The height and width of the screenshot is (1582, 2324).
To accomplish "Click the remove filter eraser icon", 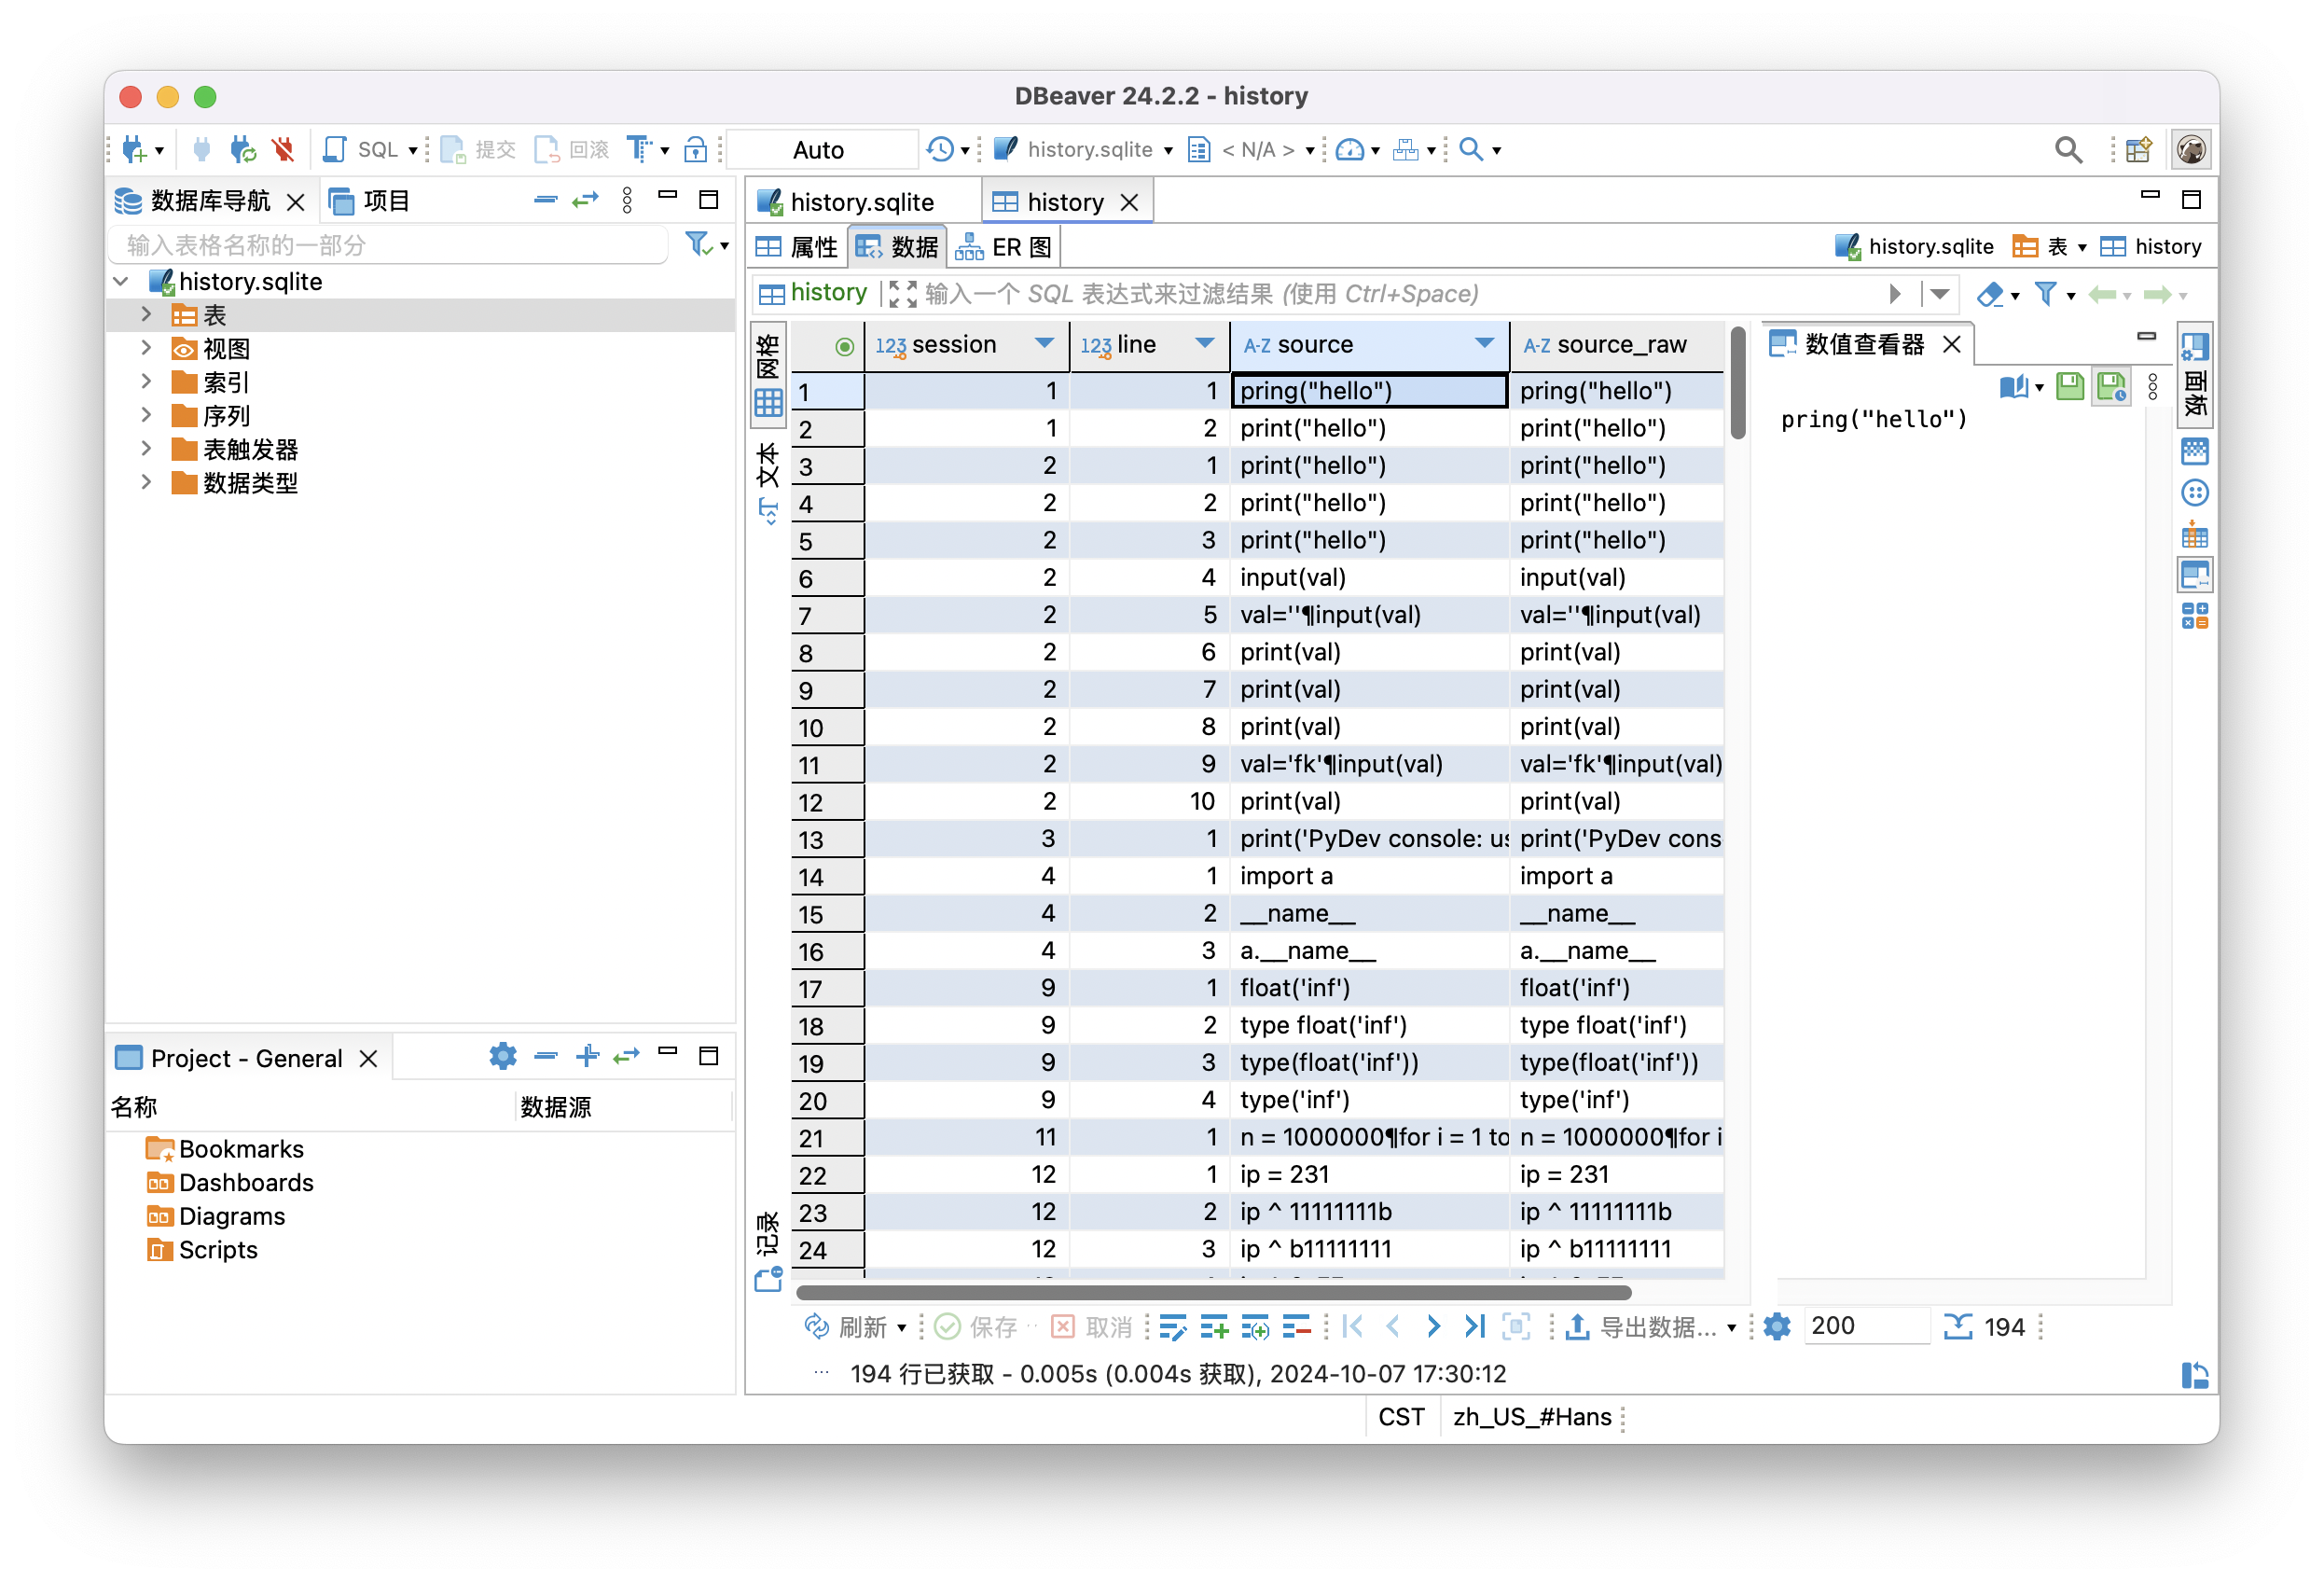I will (1990, 294).
